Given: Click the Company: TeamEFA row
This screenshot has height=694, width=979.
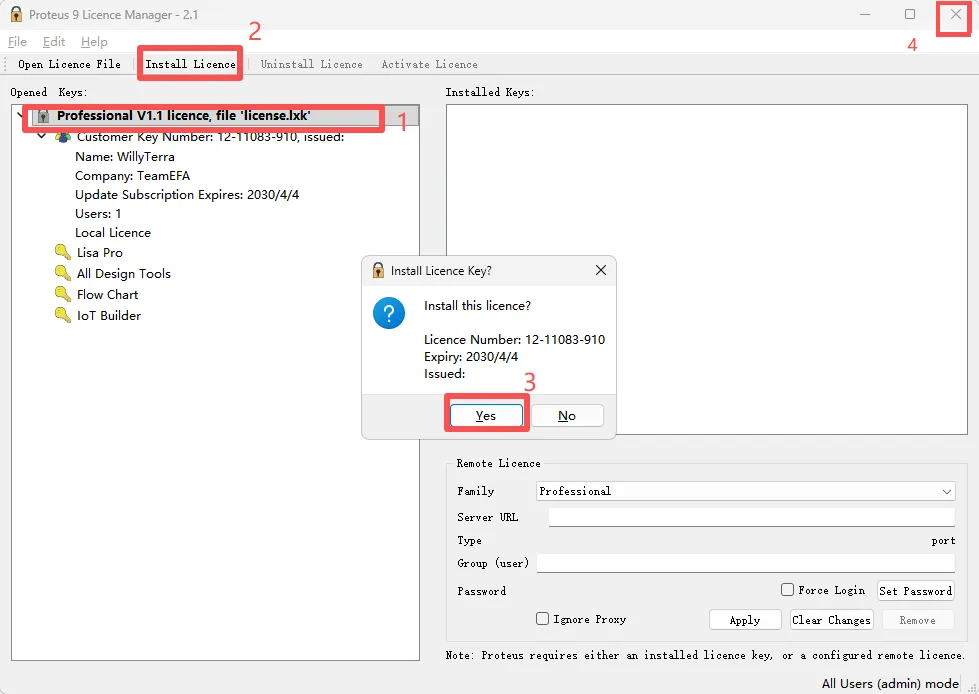Looking at the screenshot, I should (x=132, y=176).
